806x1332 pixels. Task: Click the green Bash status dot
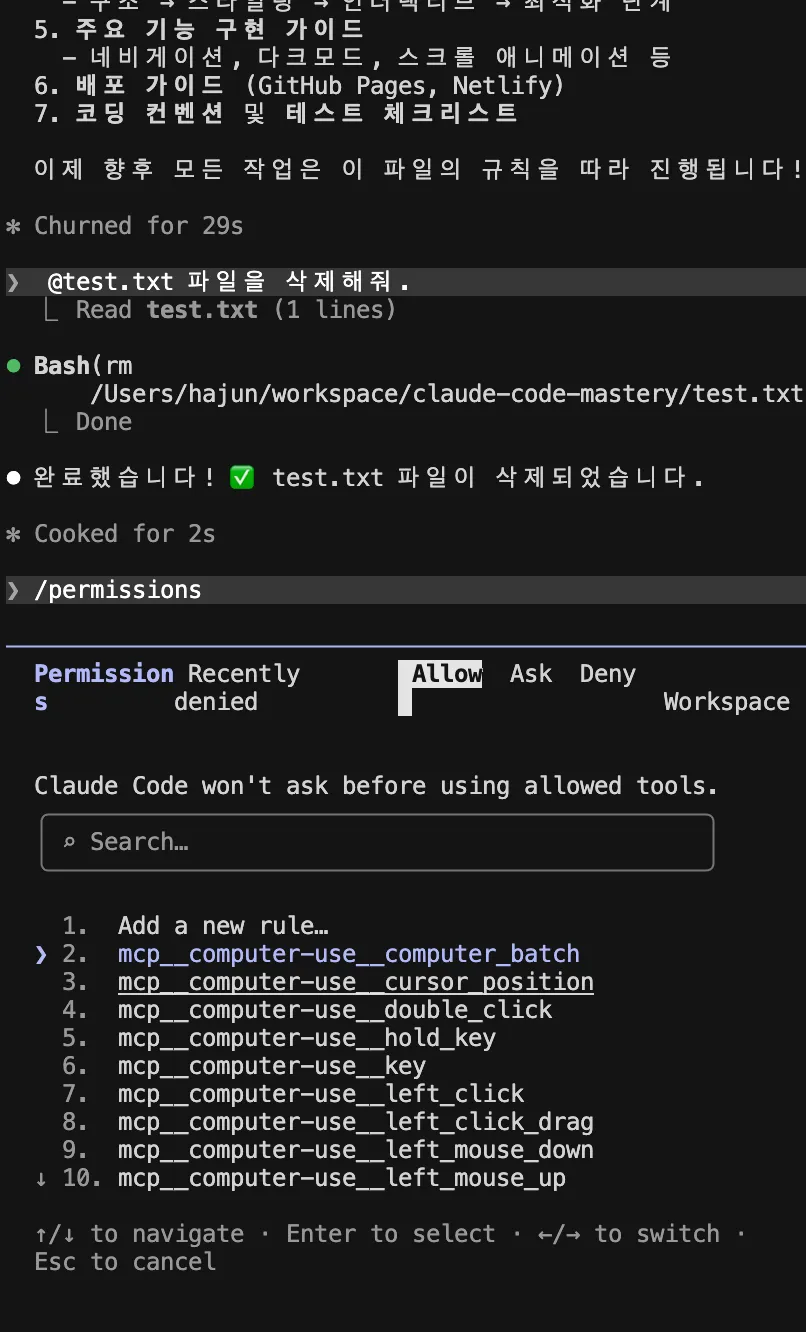14,366
